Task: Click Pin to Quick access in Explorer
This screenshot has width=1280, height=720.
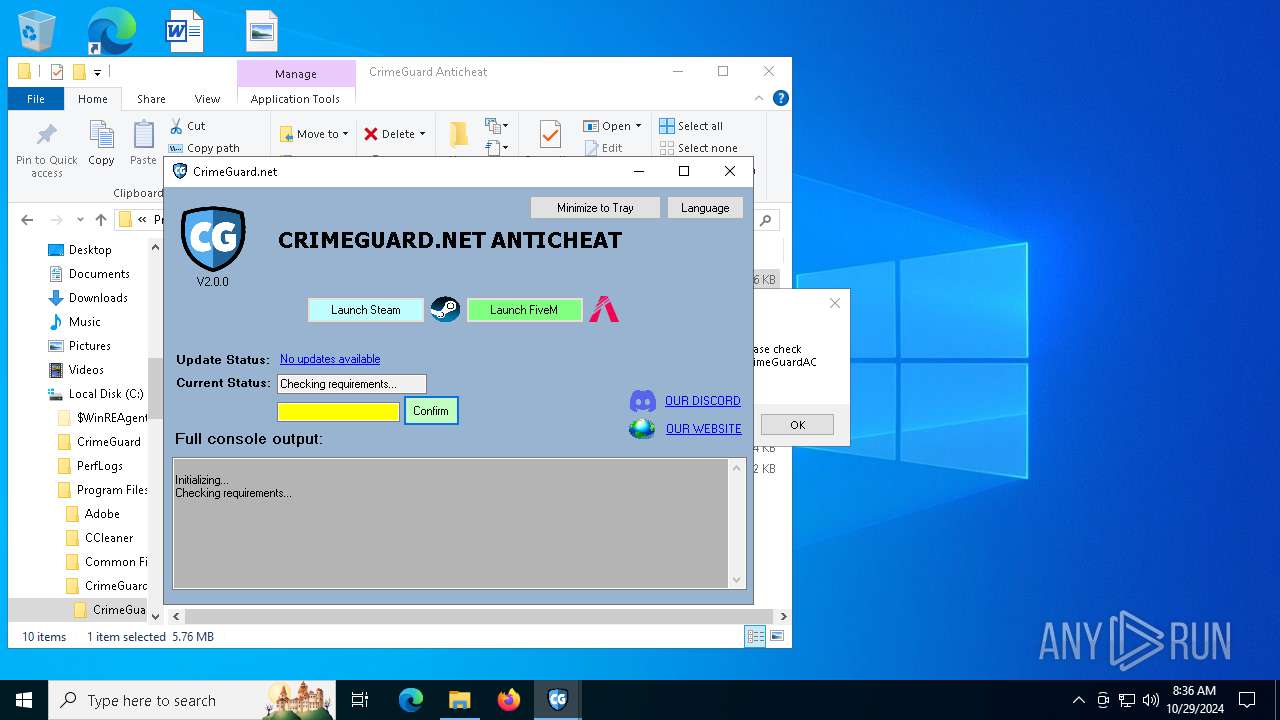Action: 46,151
